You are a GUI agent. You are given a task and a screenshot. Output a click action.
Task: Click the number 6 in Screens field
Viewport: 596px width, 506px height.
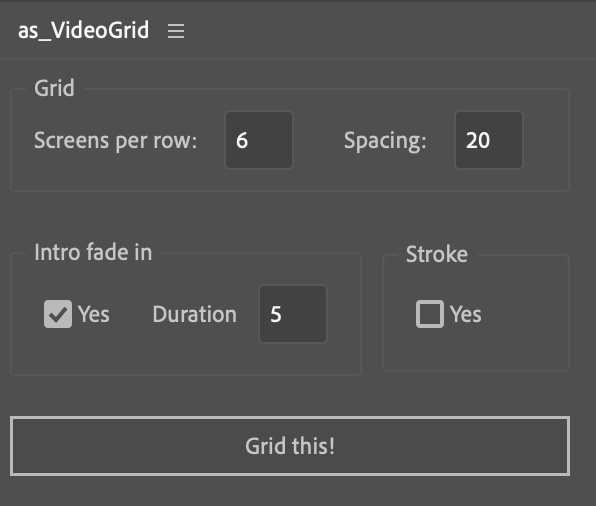[242, 140]
